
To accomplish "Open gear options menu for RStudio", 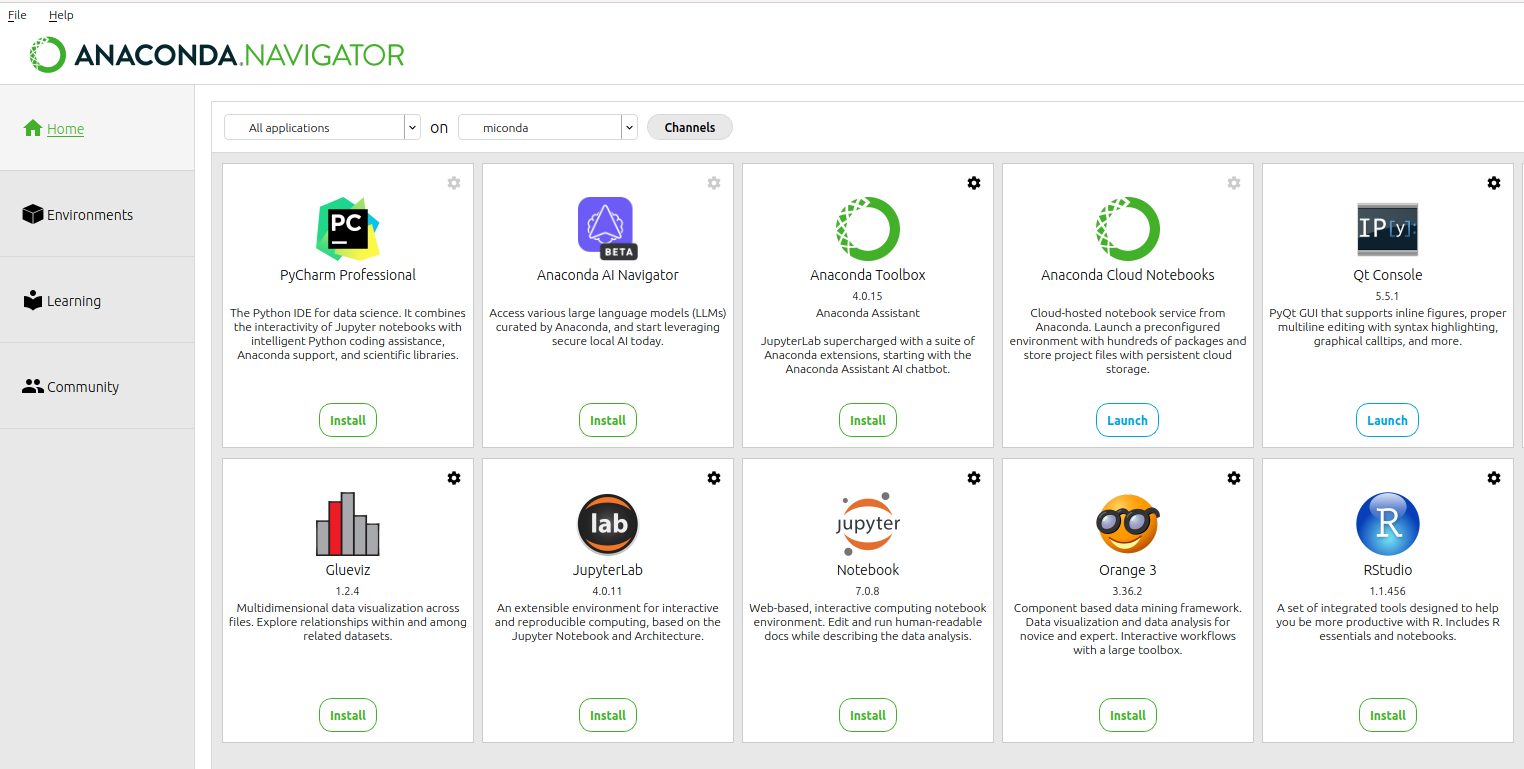I will [1493, 478].
